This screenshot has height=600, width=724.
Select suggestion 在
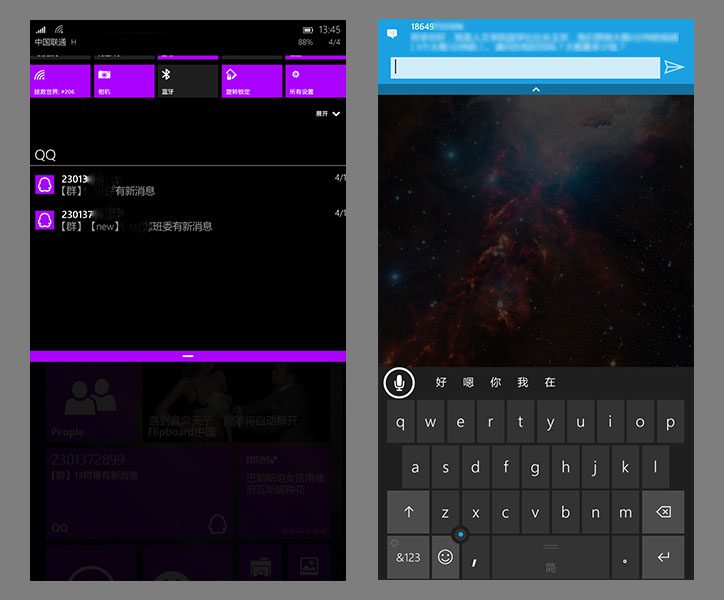(x=550, y=382)
